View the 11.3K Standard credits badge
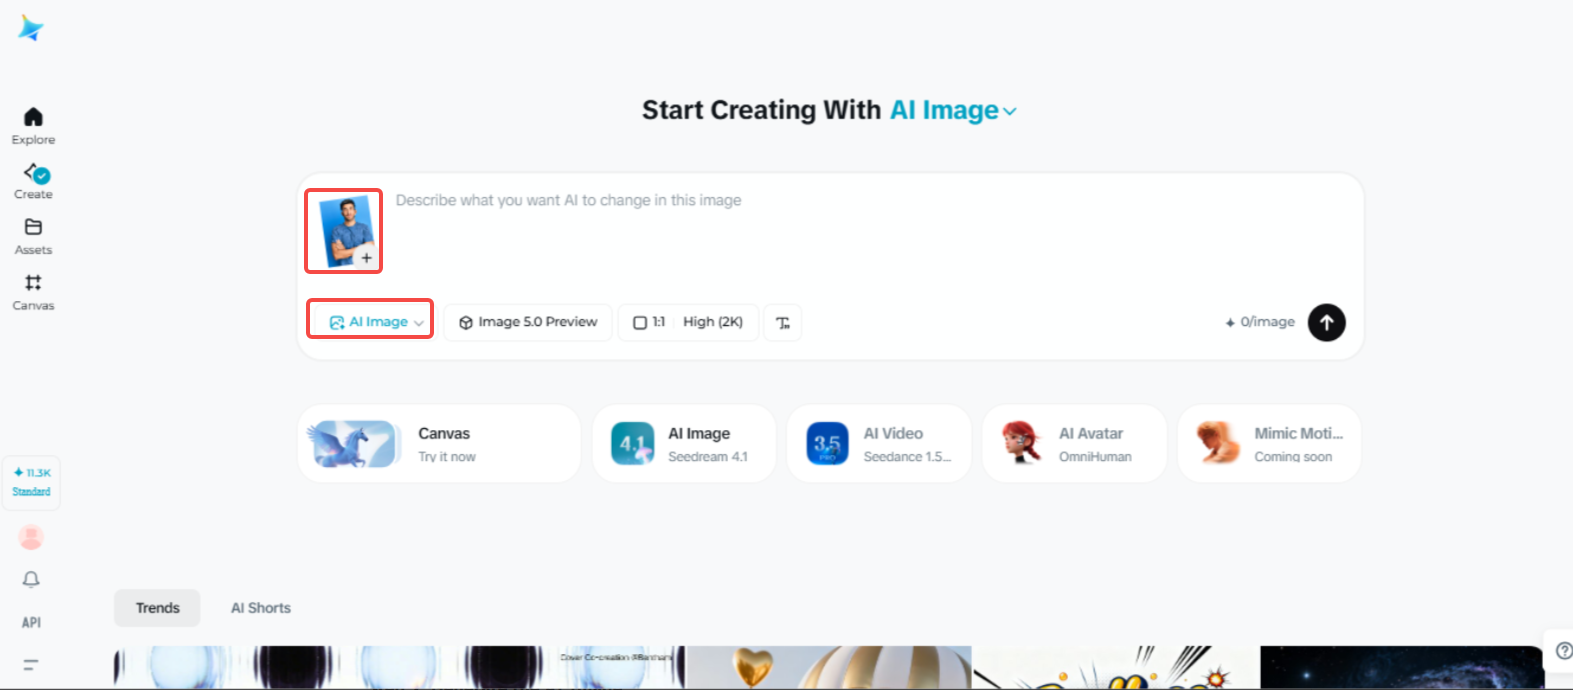1573x690 pixels. tap(31, 482)
